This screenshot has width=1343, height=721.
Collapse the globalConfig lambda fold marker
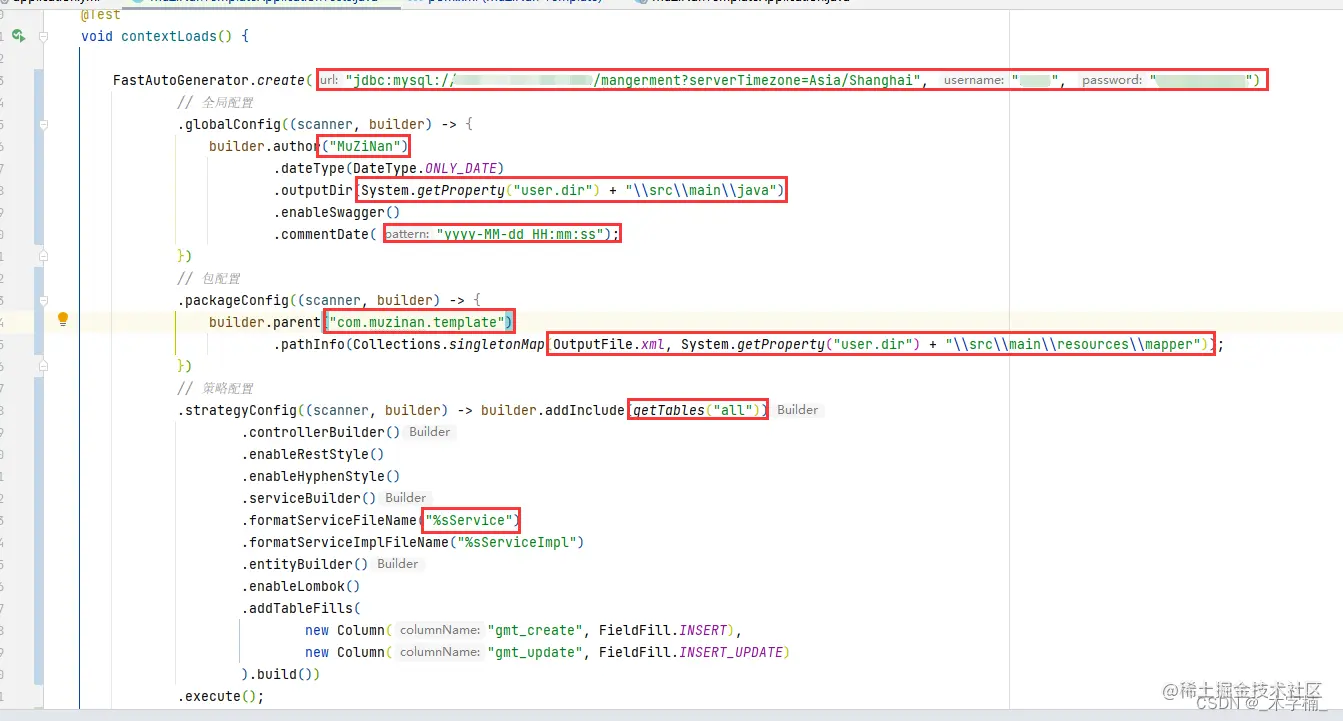43,124
